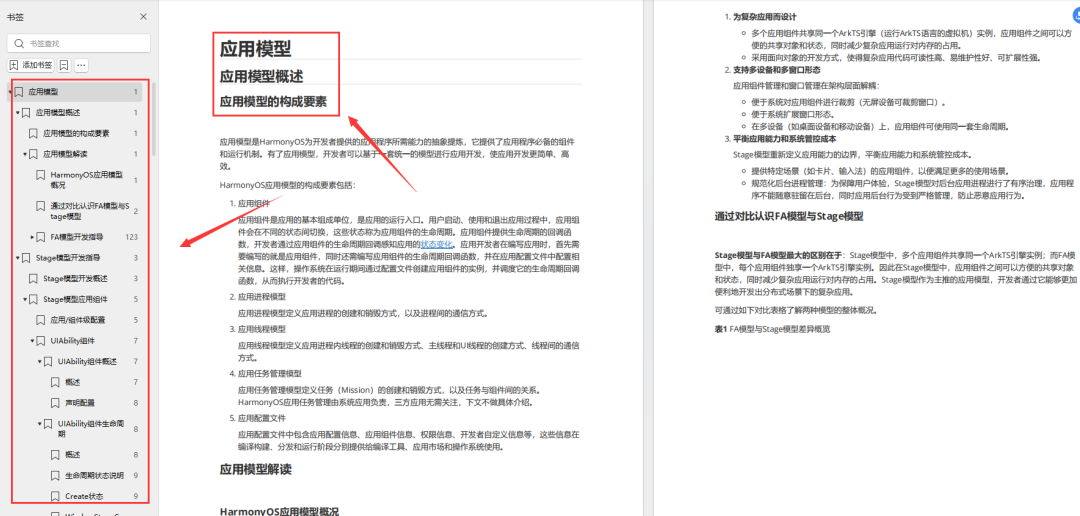
Task: Open the Stage模型应用组件 bookmark
Action: coord(75,299)
